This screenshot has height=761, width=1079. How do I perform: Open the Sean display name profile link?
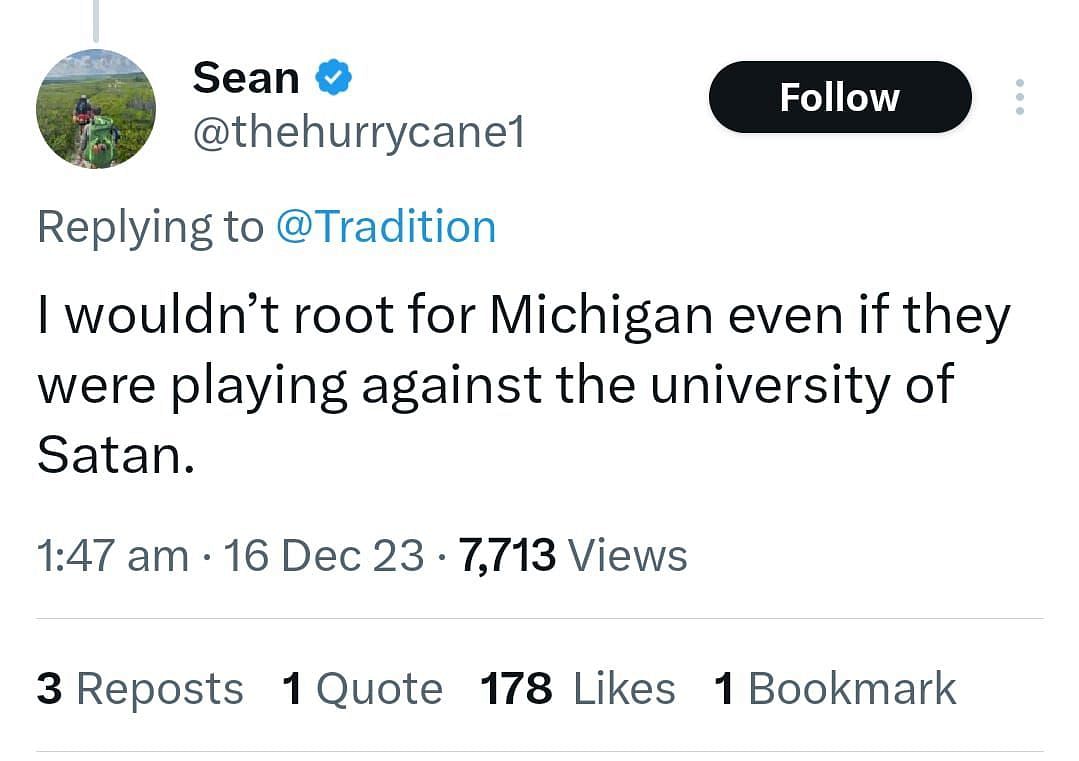(246, 77)
